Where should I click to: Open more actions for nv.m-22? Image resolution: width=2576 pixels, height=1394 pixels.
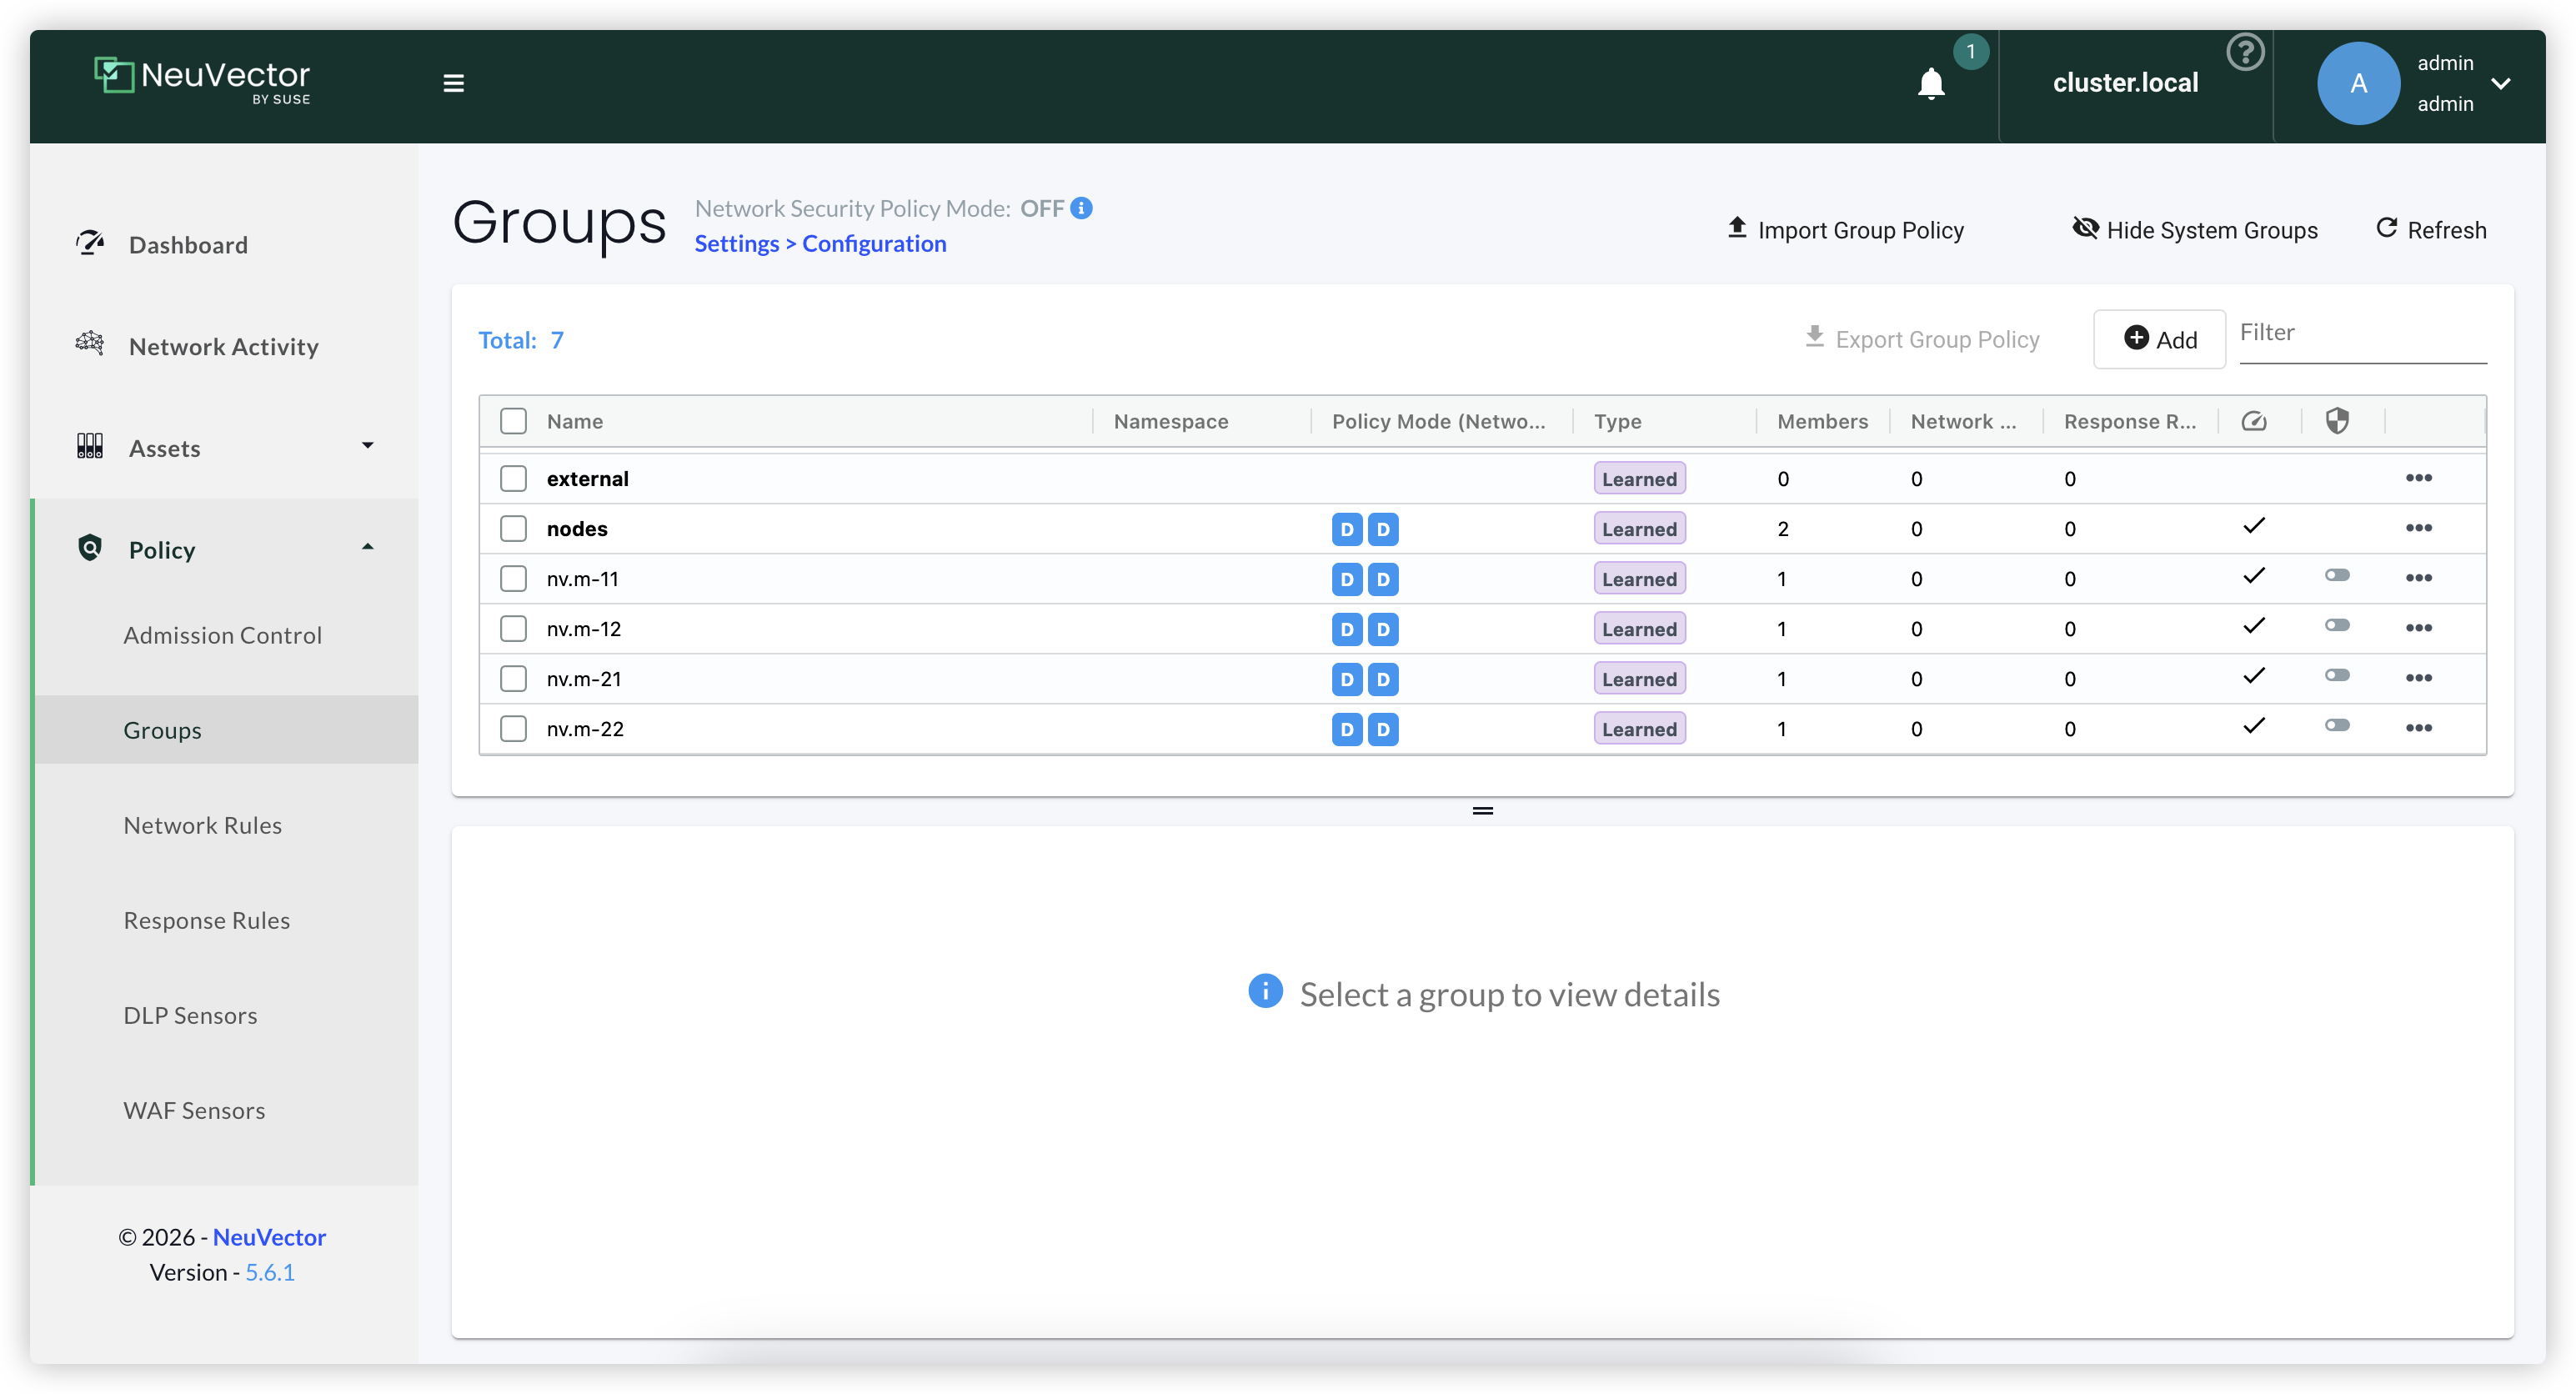(2418, 728)
